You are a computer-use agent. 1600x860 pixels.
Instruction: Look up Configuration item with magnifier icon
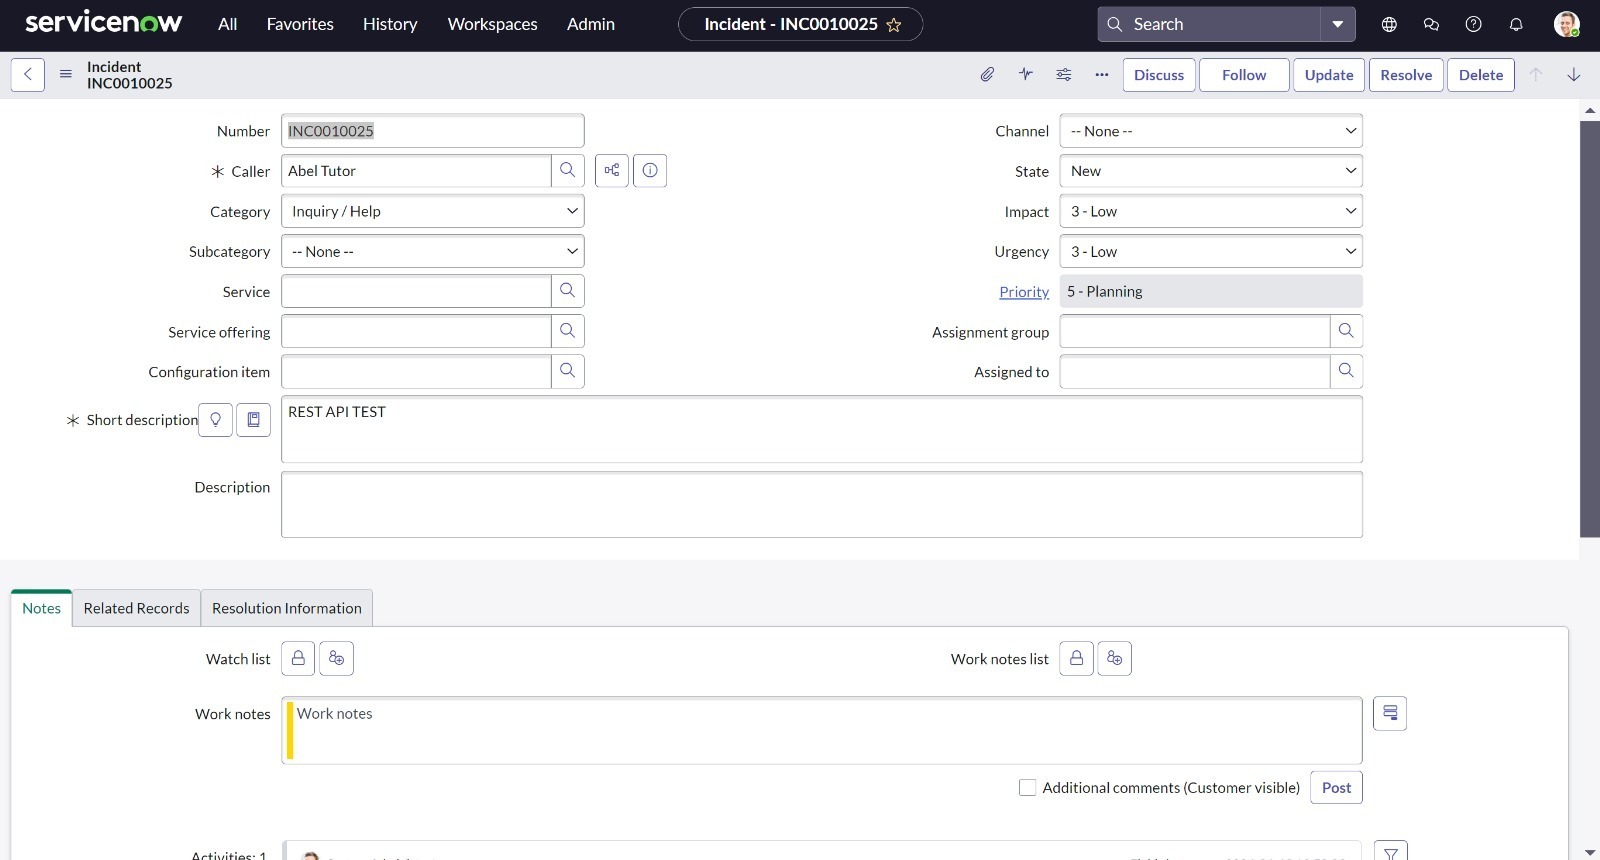568,371
